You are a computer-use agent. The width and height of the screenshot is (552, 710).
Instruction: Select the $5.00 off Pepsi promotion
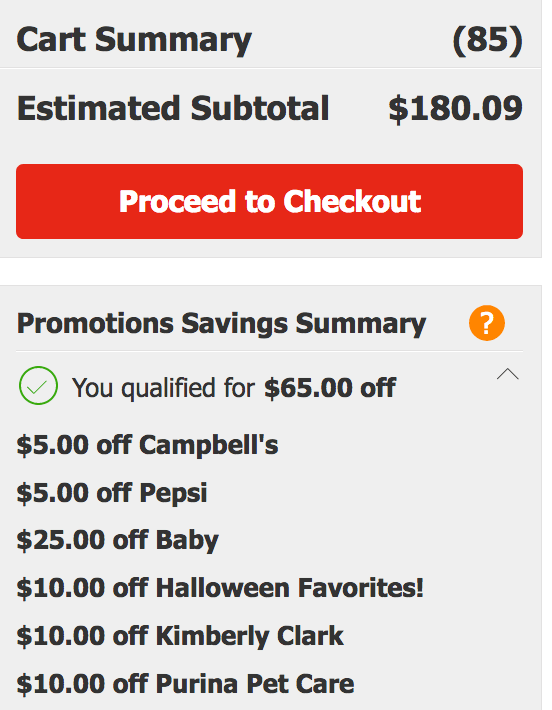(112, 493)
